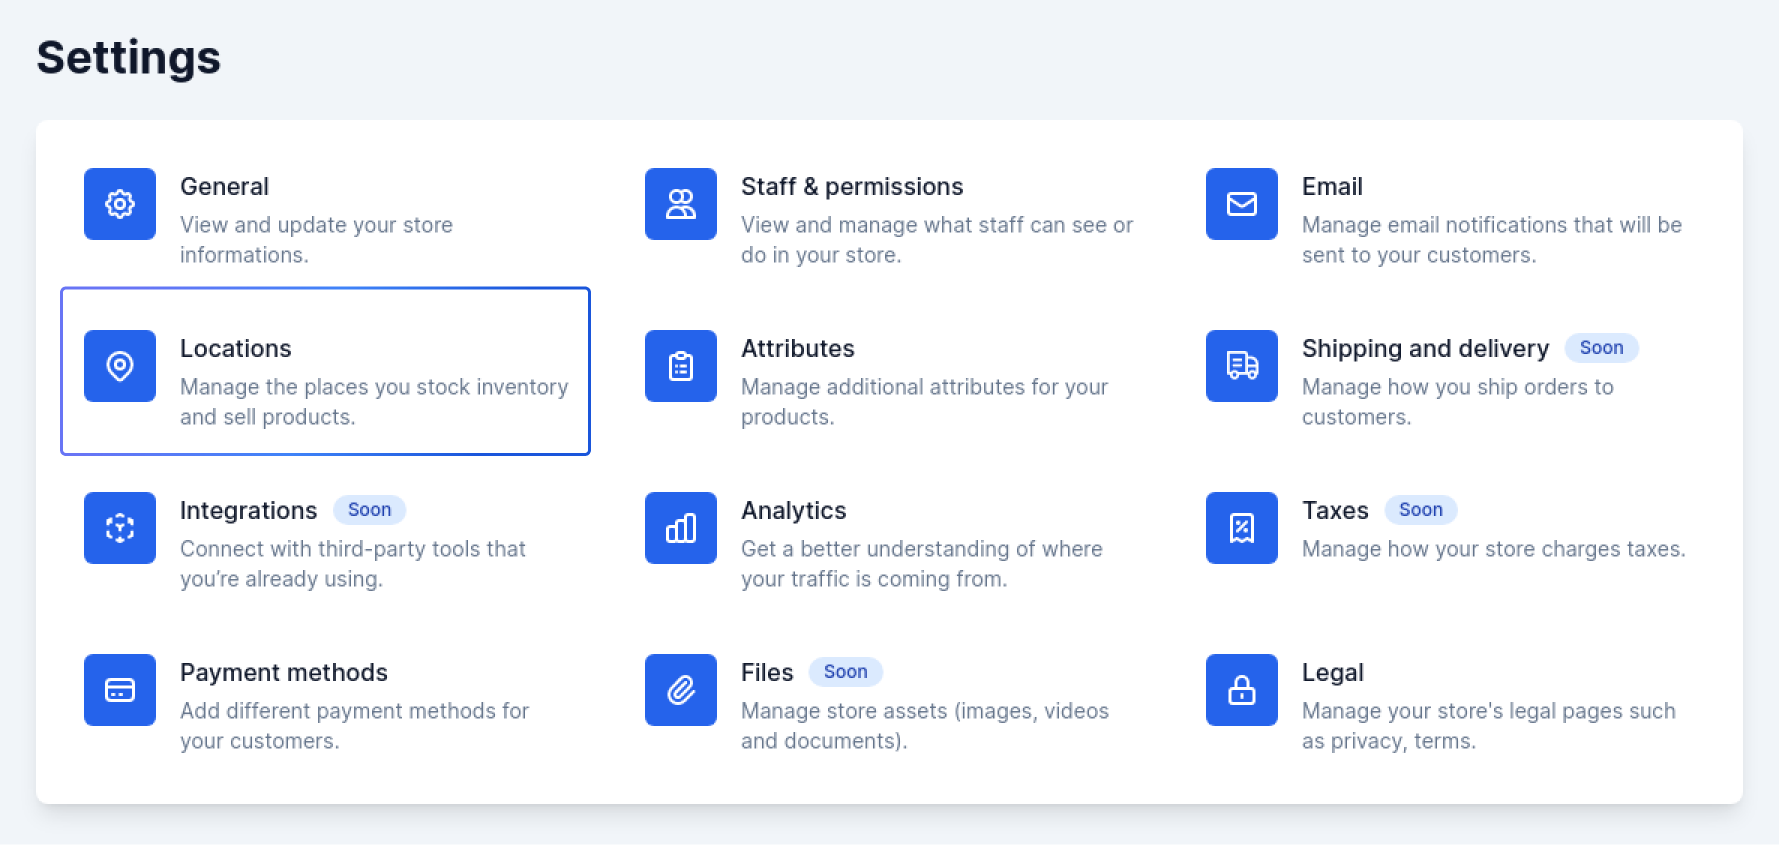
Task: Click 'View and manage what staff can see' description
Action: pos(937,240)
